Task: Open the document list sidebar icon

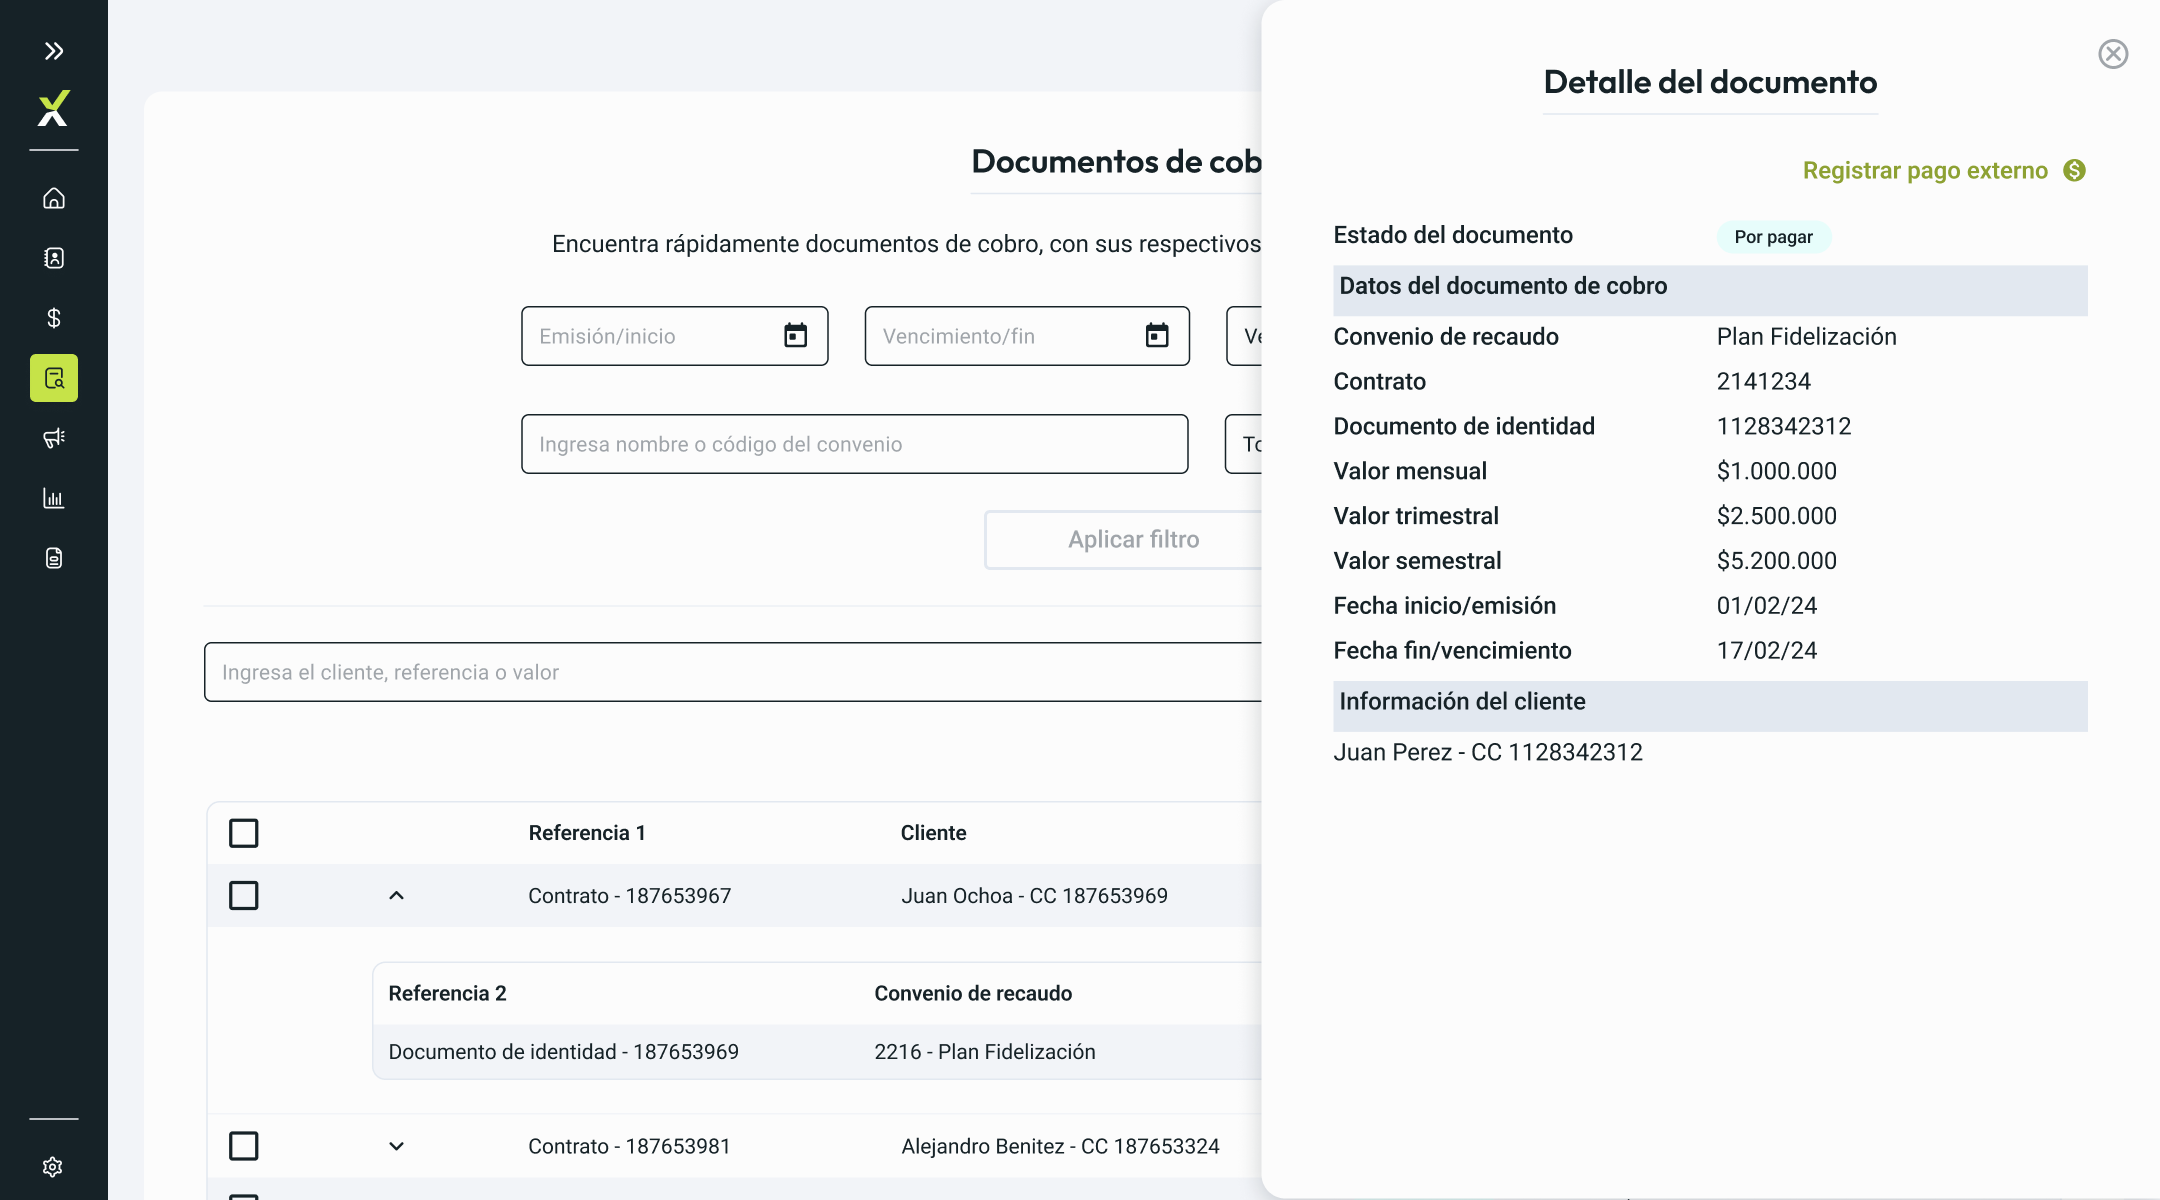Action: pos(54,558)
